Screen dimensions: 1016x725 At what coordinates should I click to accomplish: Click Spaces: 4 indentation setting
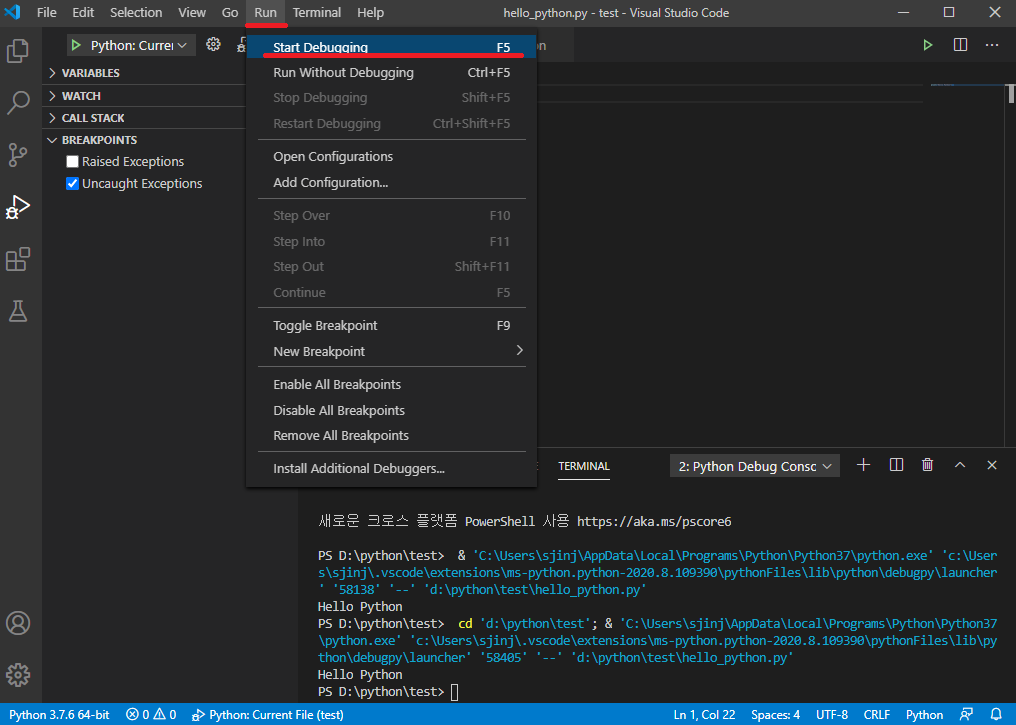[x=775, y=715]
